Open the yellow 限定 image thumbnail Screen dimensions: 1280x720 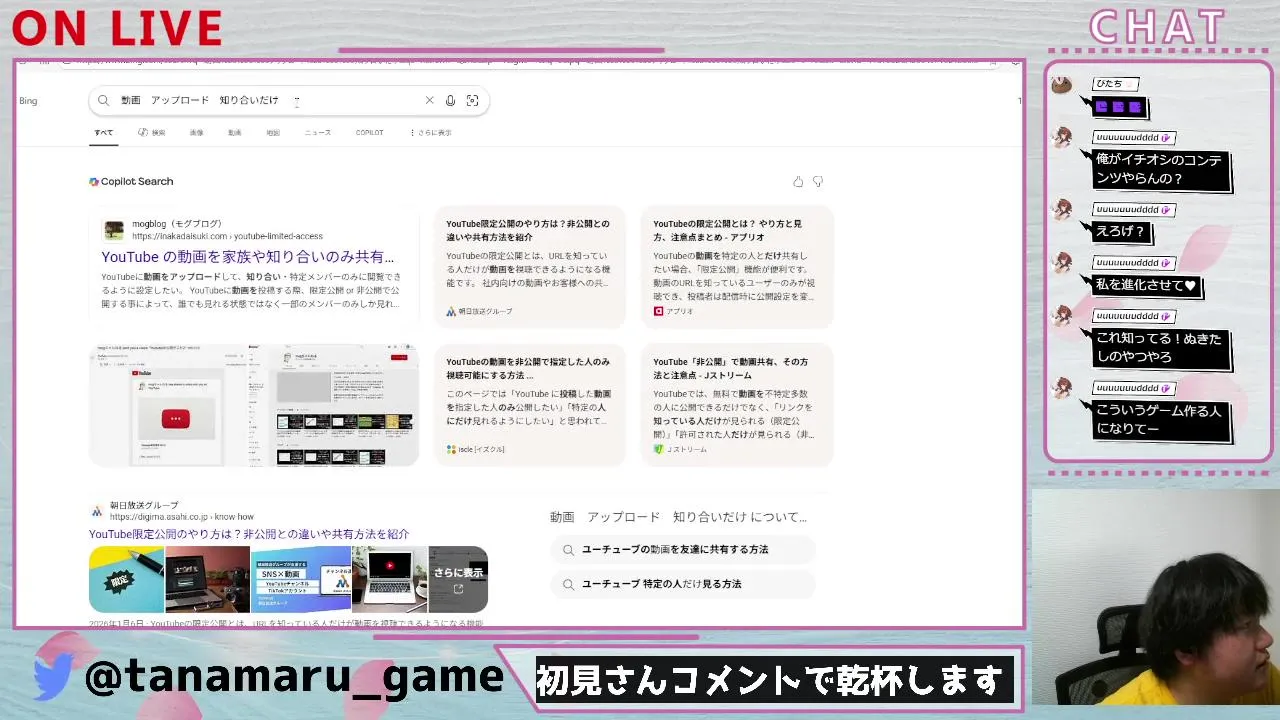point(126,579)
